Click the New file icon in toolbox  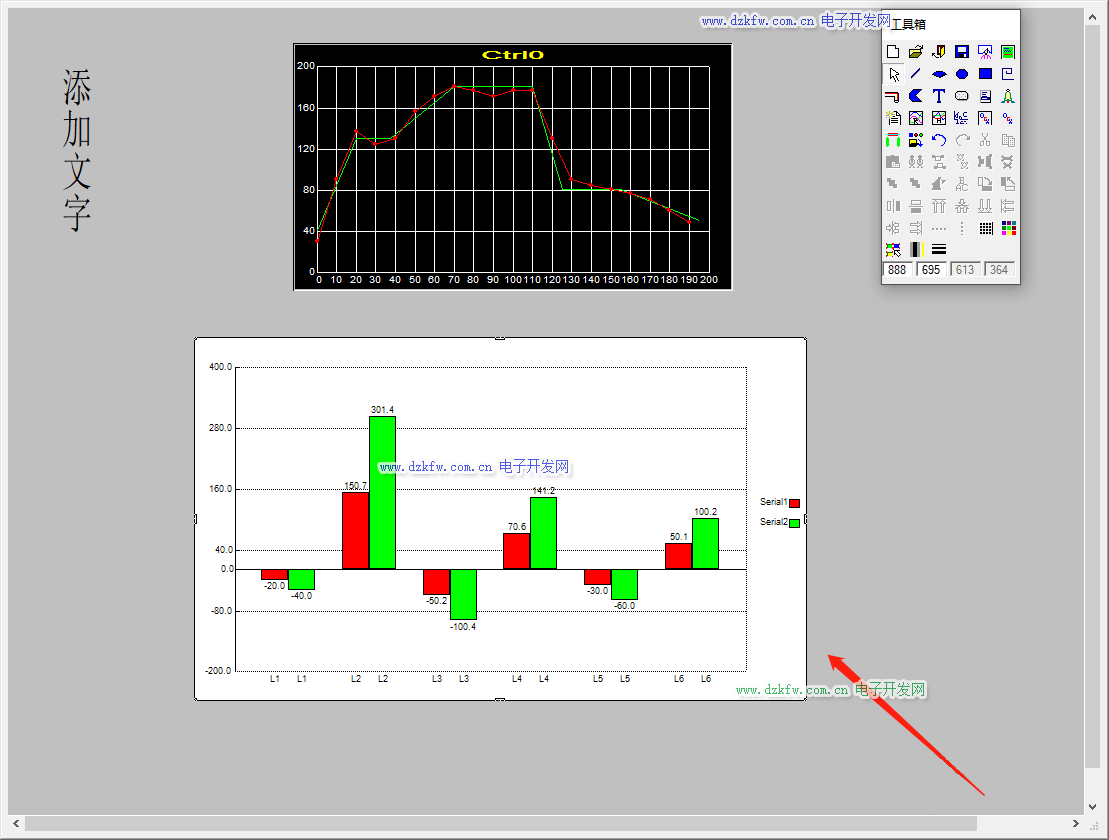(x=893, y=52)
